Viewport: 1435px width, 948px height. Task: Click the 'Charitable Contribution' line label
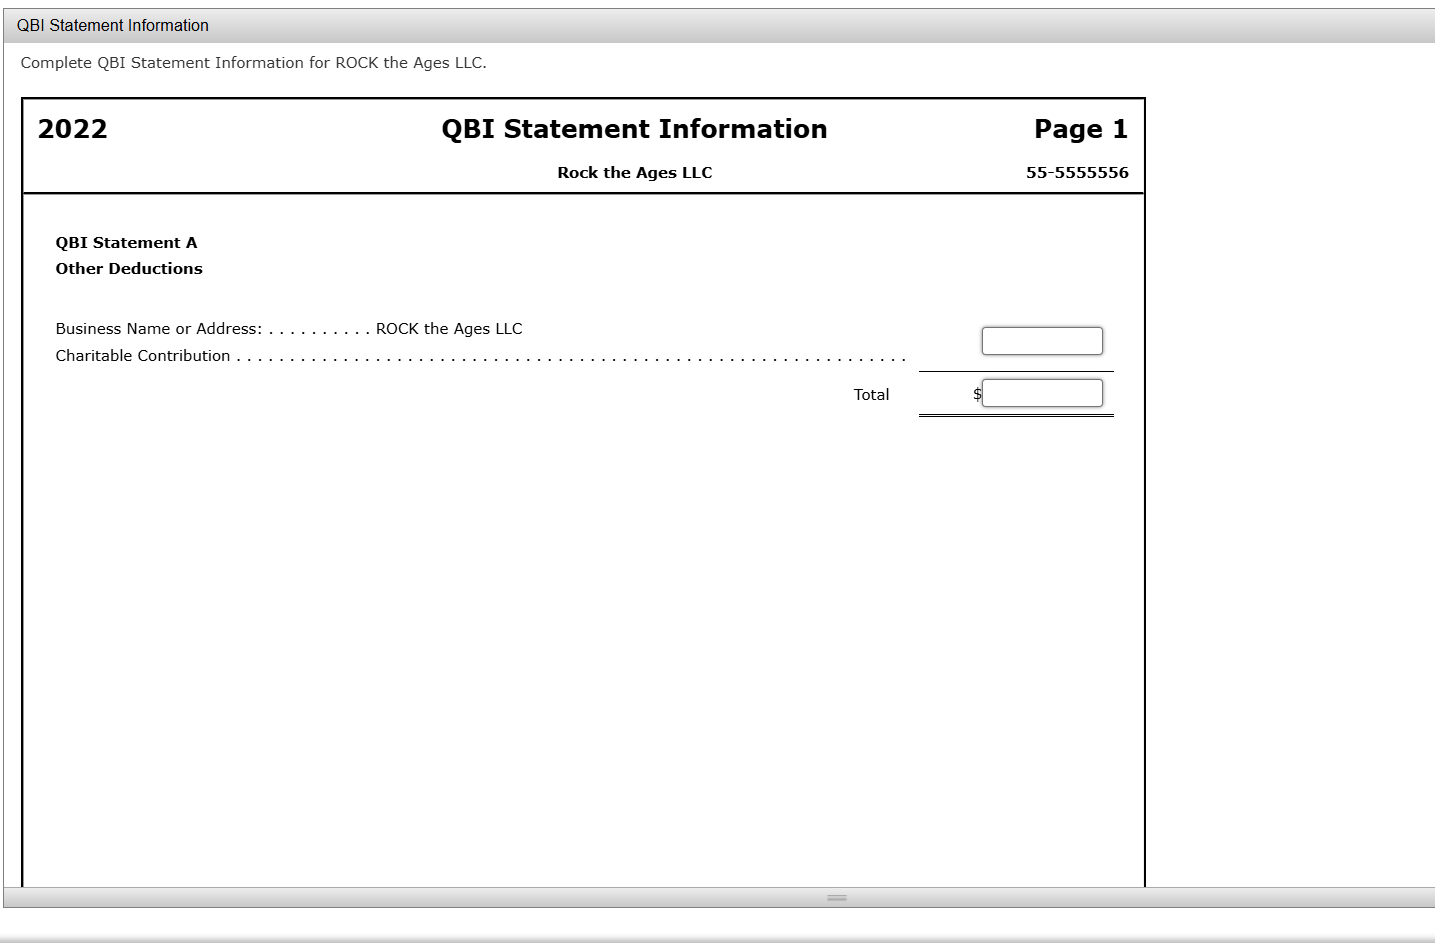tap(143, 356)
